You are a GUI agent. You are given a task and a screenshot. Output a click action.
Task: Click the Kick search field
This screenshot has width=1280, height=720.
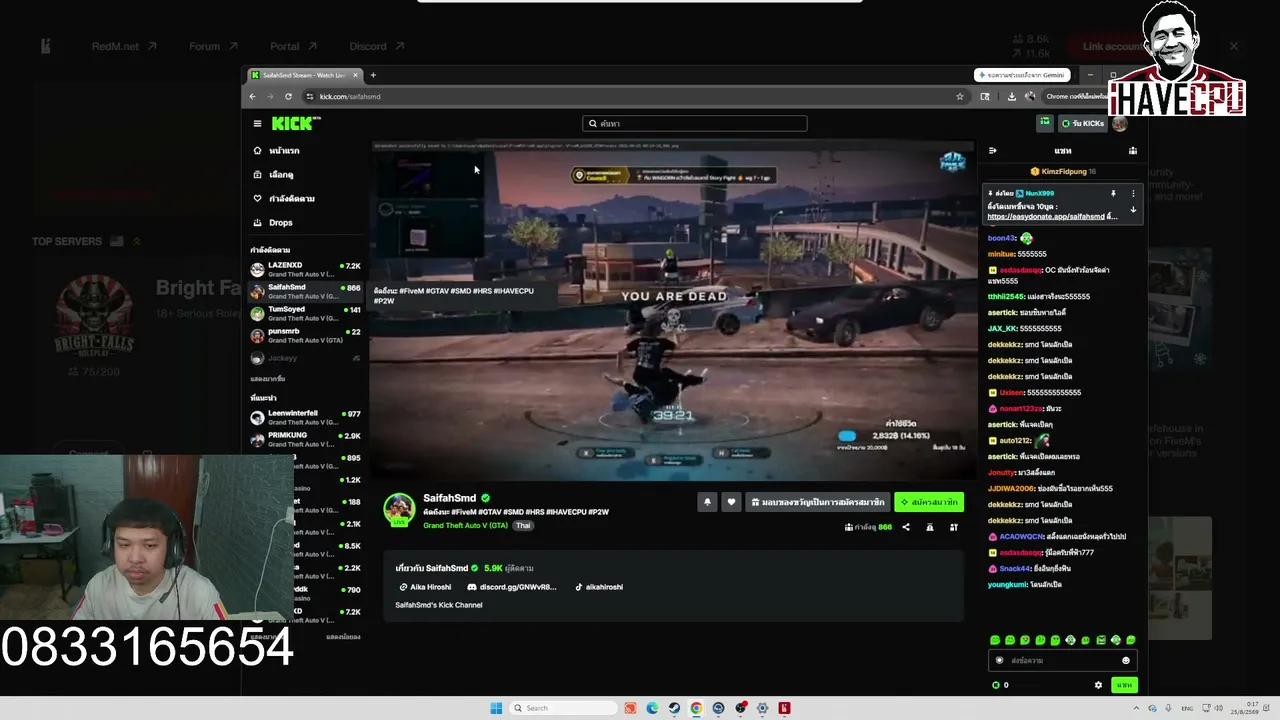694,123
